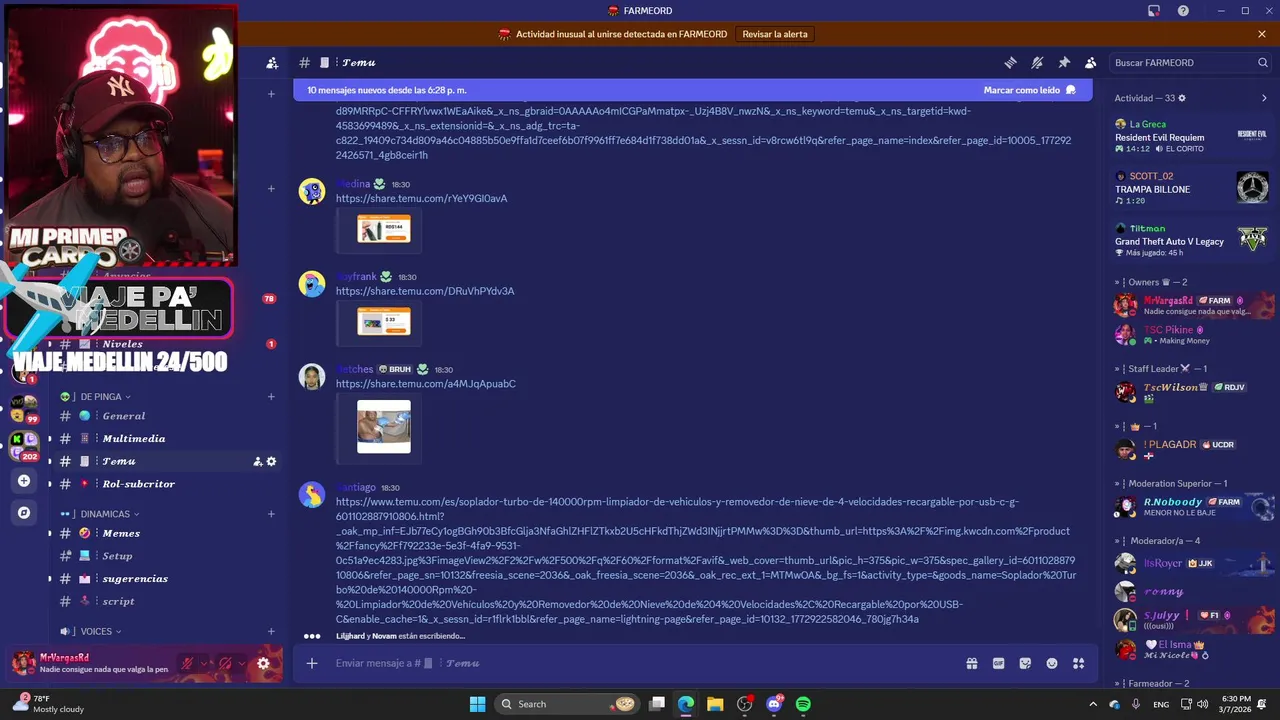The height and width of the screenshot is (720, 1280).
Task: Open the apps launcher icon in message bar
Action: (1079, 663)
